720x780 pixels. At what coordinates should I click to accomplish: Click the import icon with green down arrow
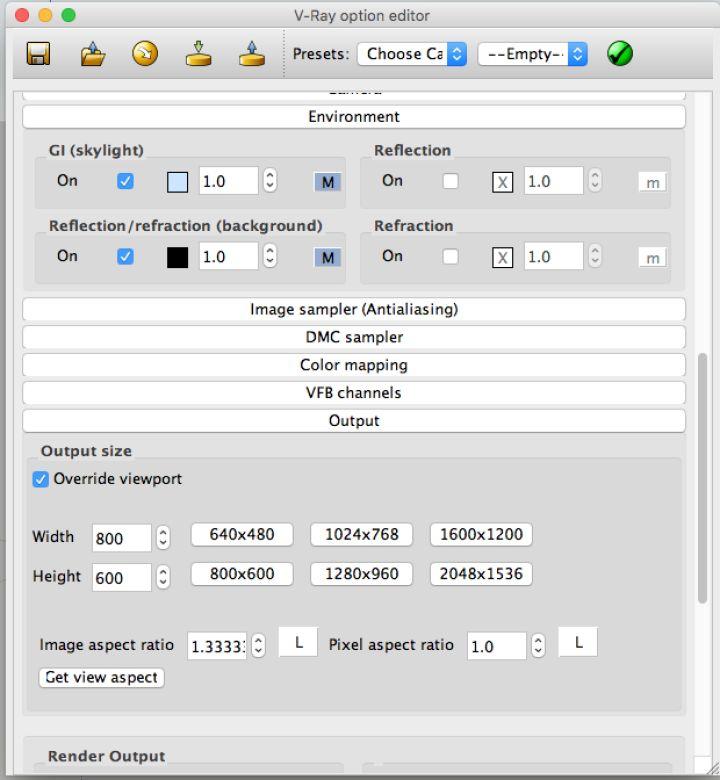tap(199, 54)
